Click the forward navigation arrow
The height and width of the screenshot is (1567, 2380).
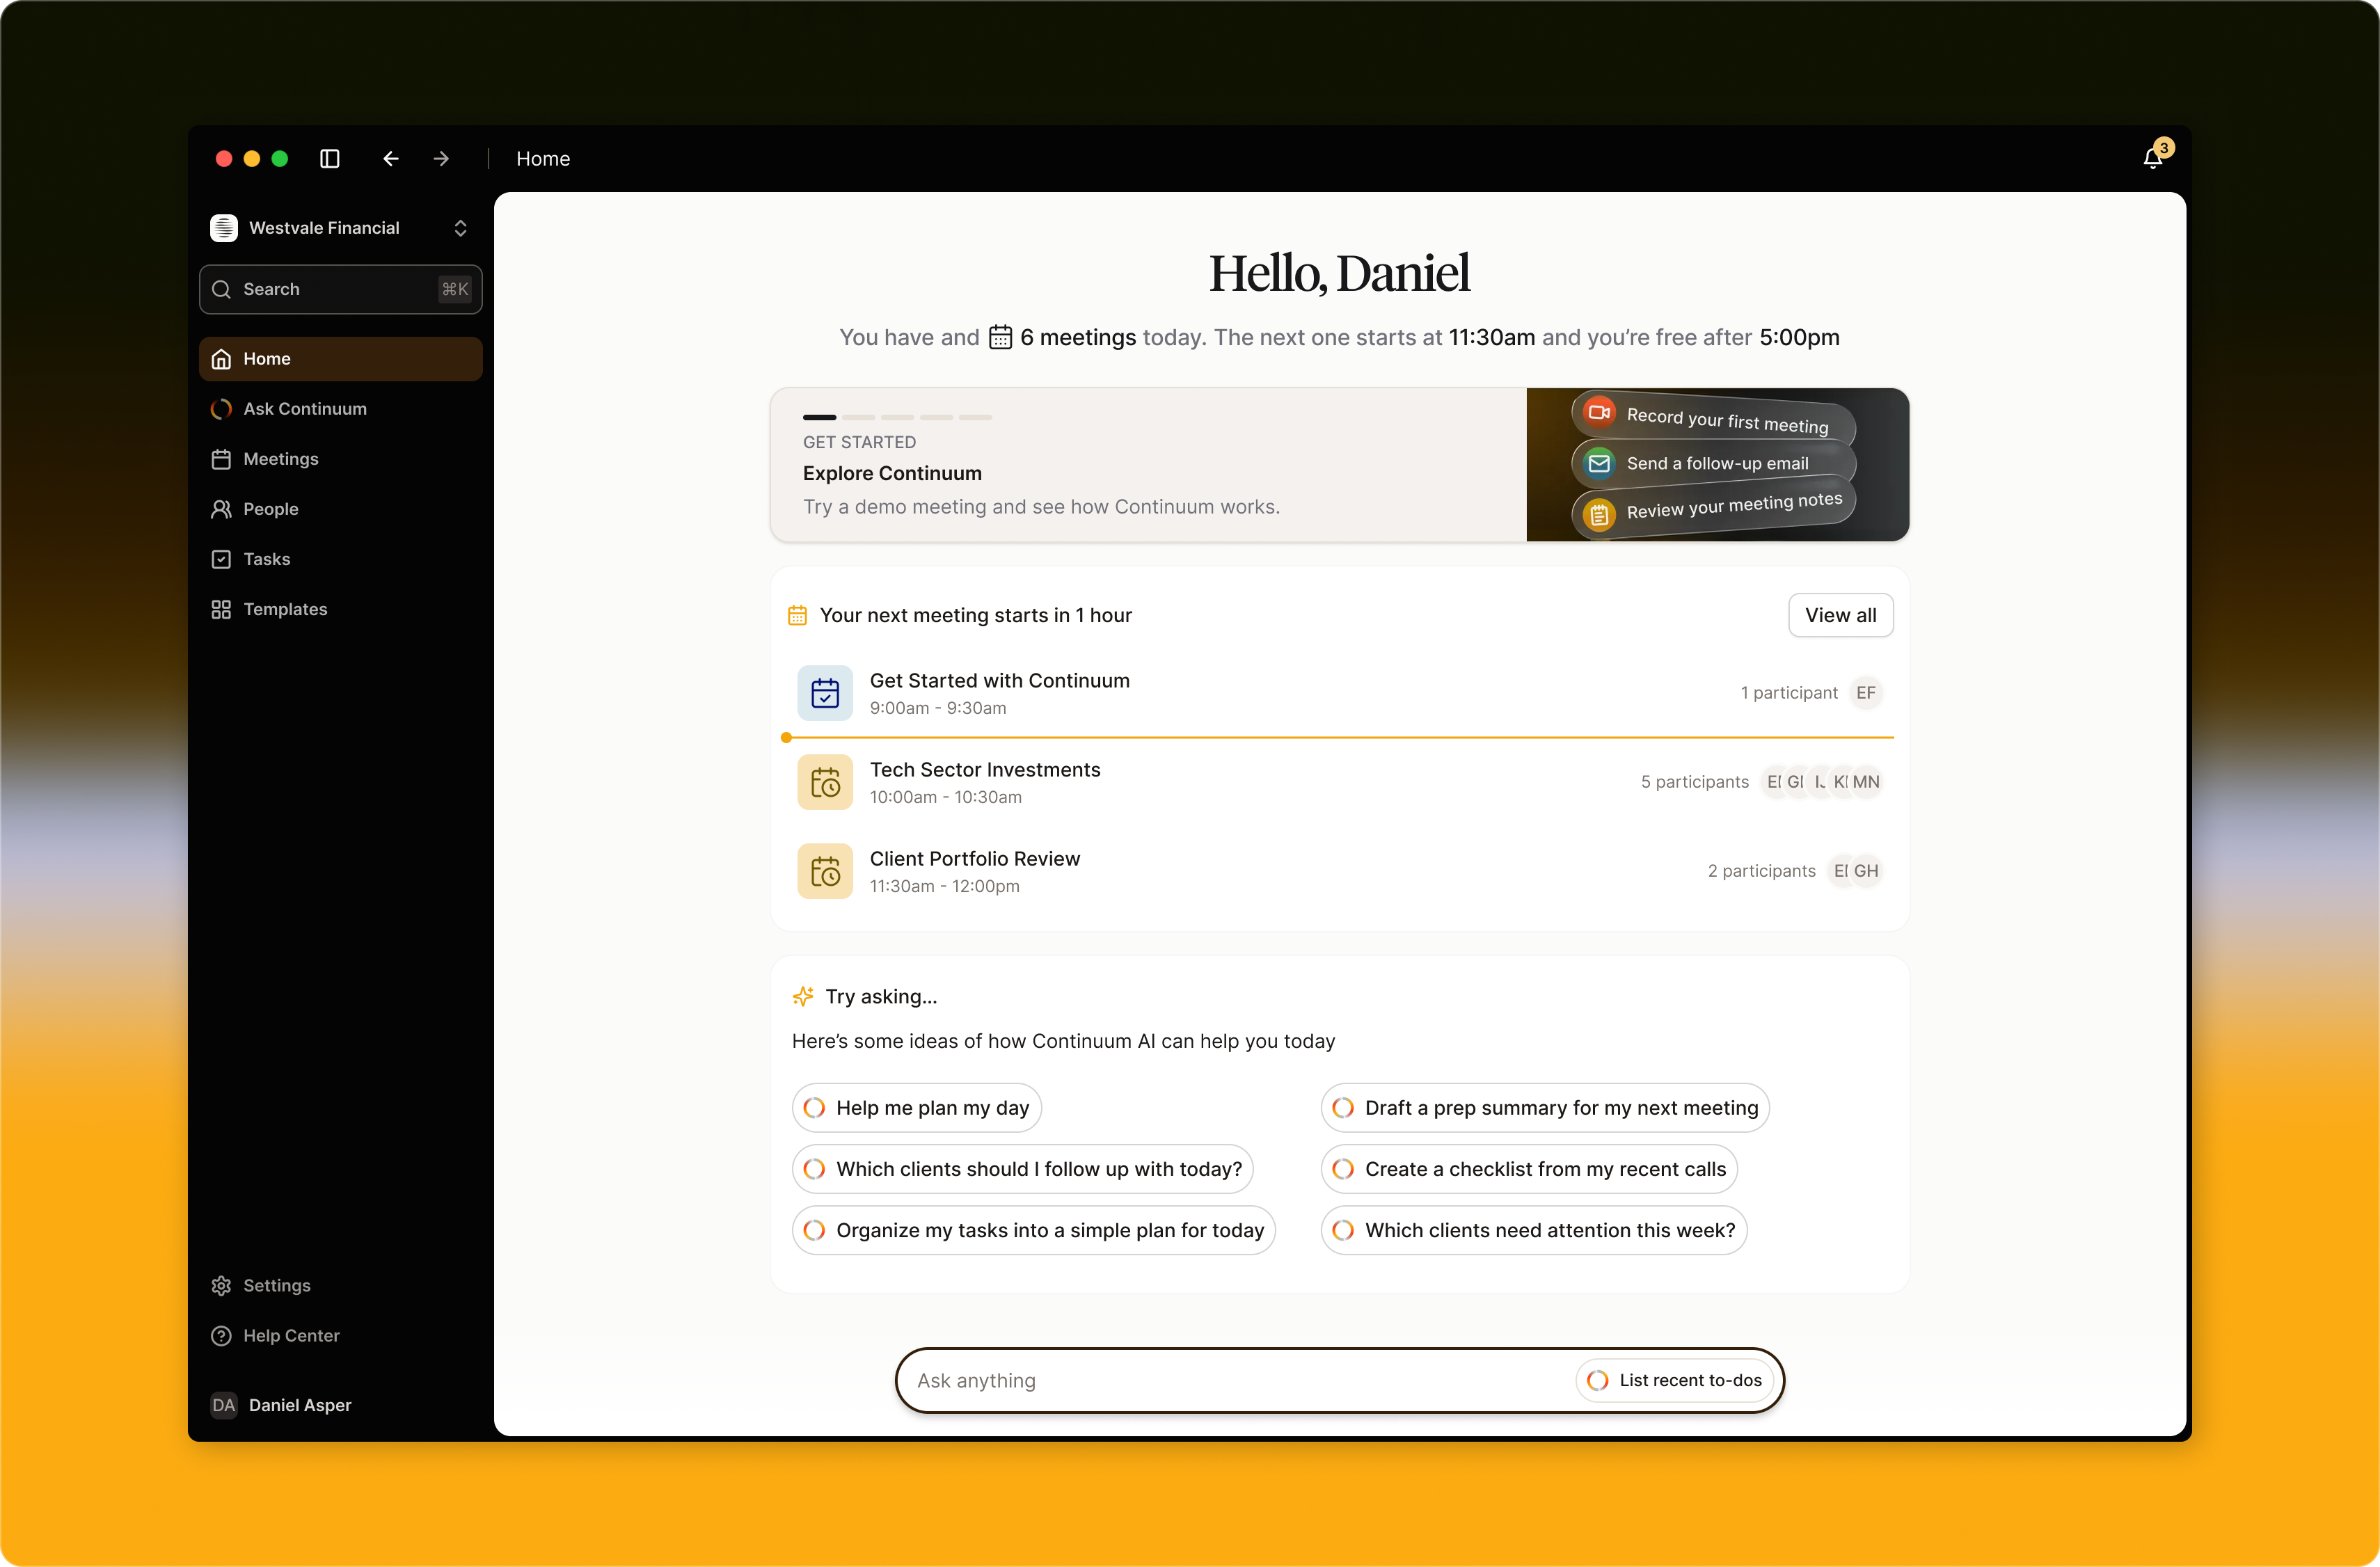[x=441, y=159]
